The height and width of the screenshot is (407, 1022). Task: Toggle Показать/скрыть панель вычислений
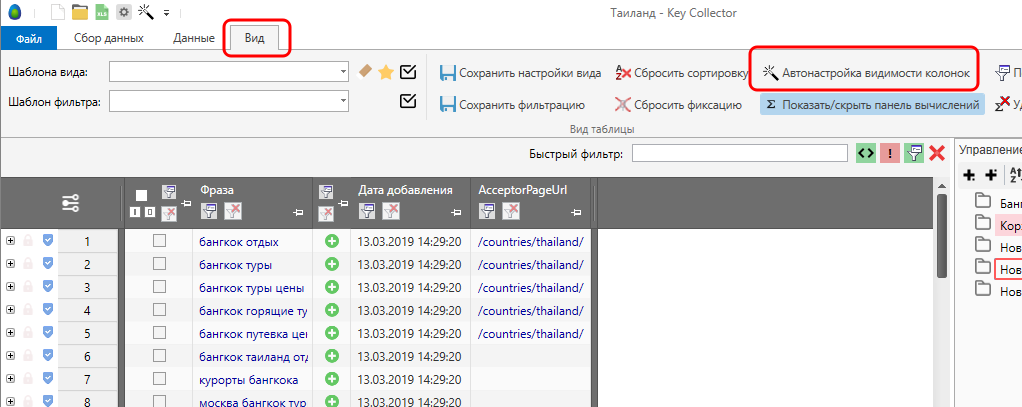coord(872,104)
